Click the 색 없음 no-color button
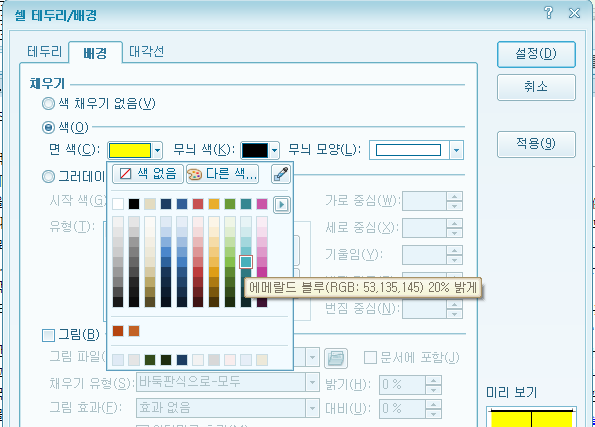Image resolution: width=595 pixels, height=427 pixels. [148, 174]
